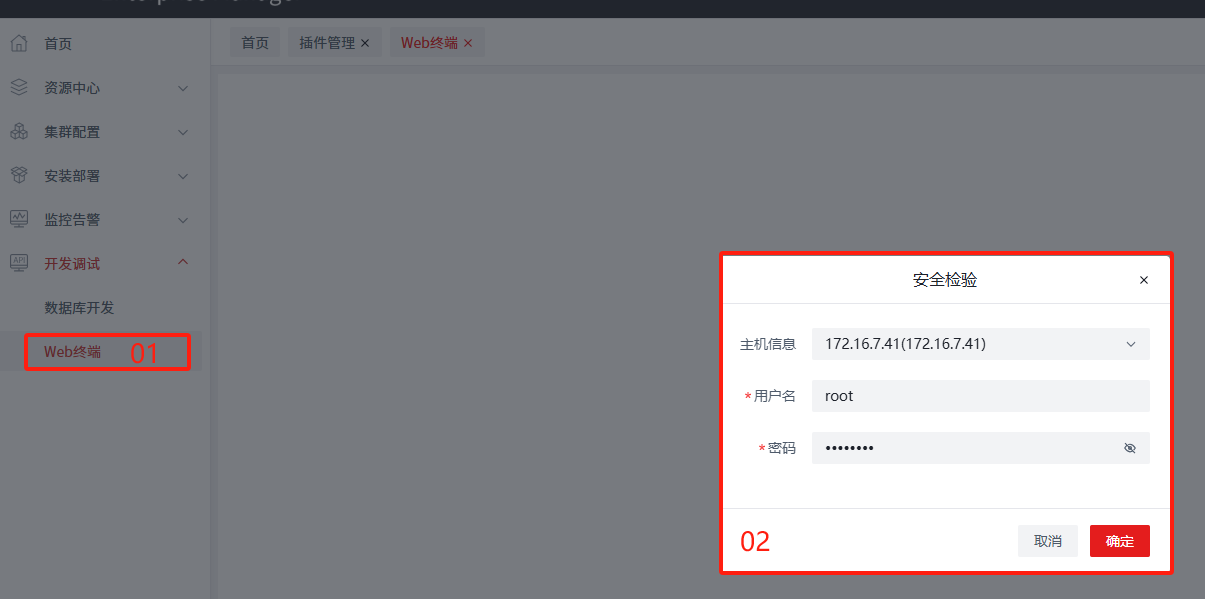The height and width of the screenshot is (599, 1205).
Task: Focus the 用户名 input field
Action: pyautogui.click(x=981, y=396)
